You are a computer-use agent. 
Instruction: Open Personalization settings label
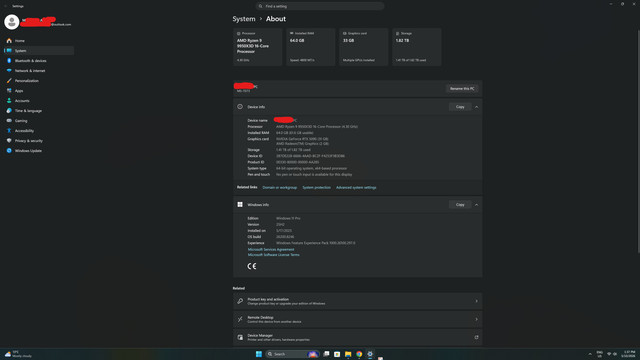27,81
